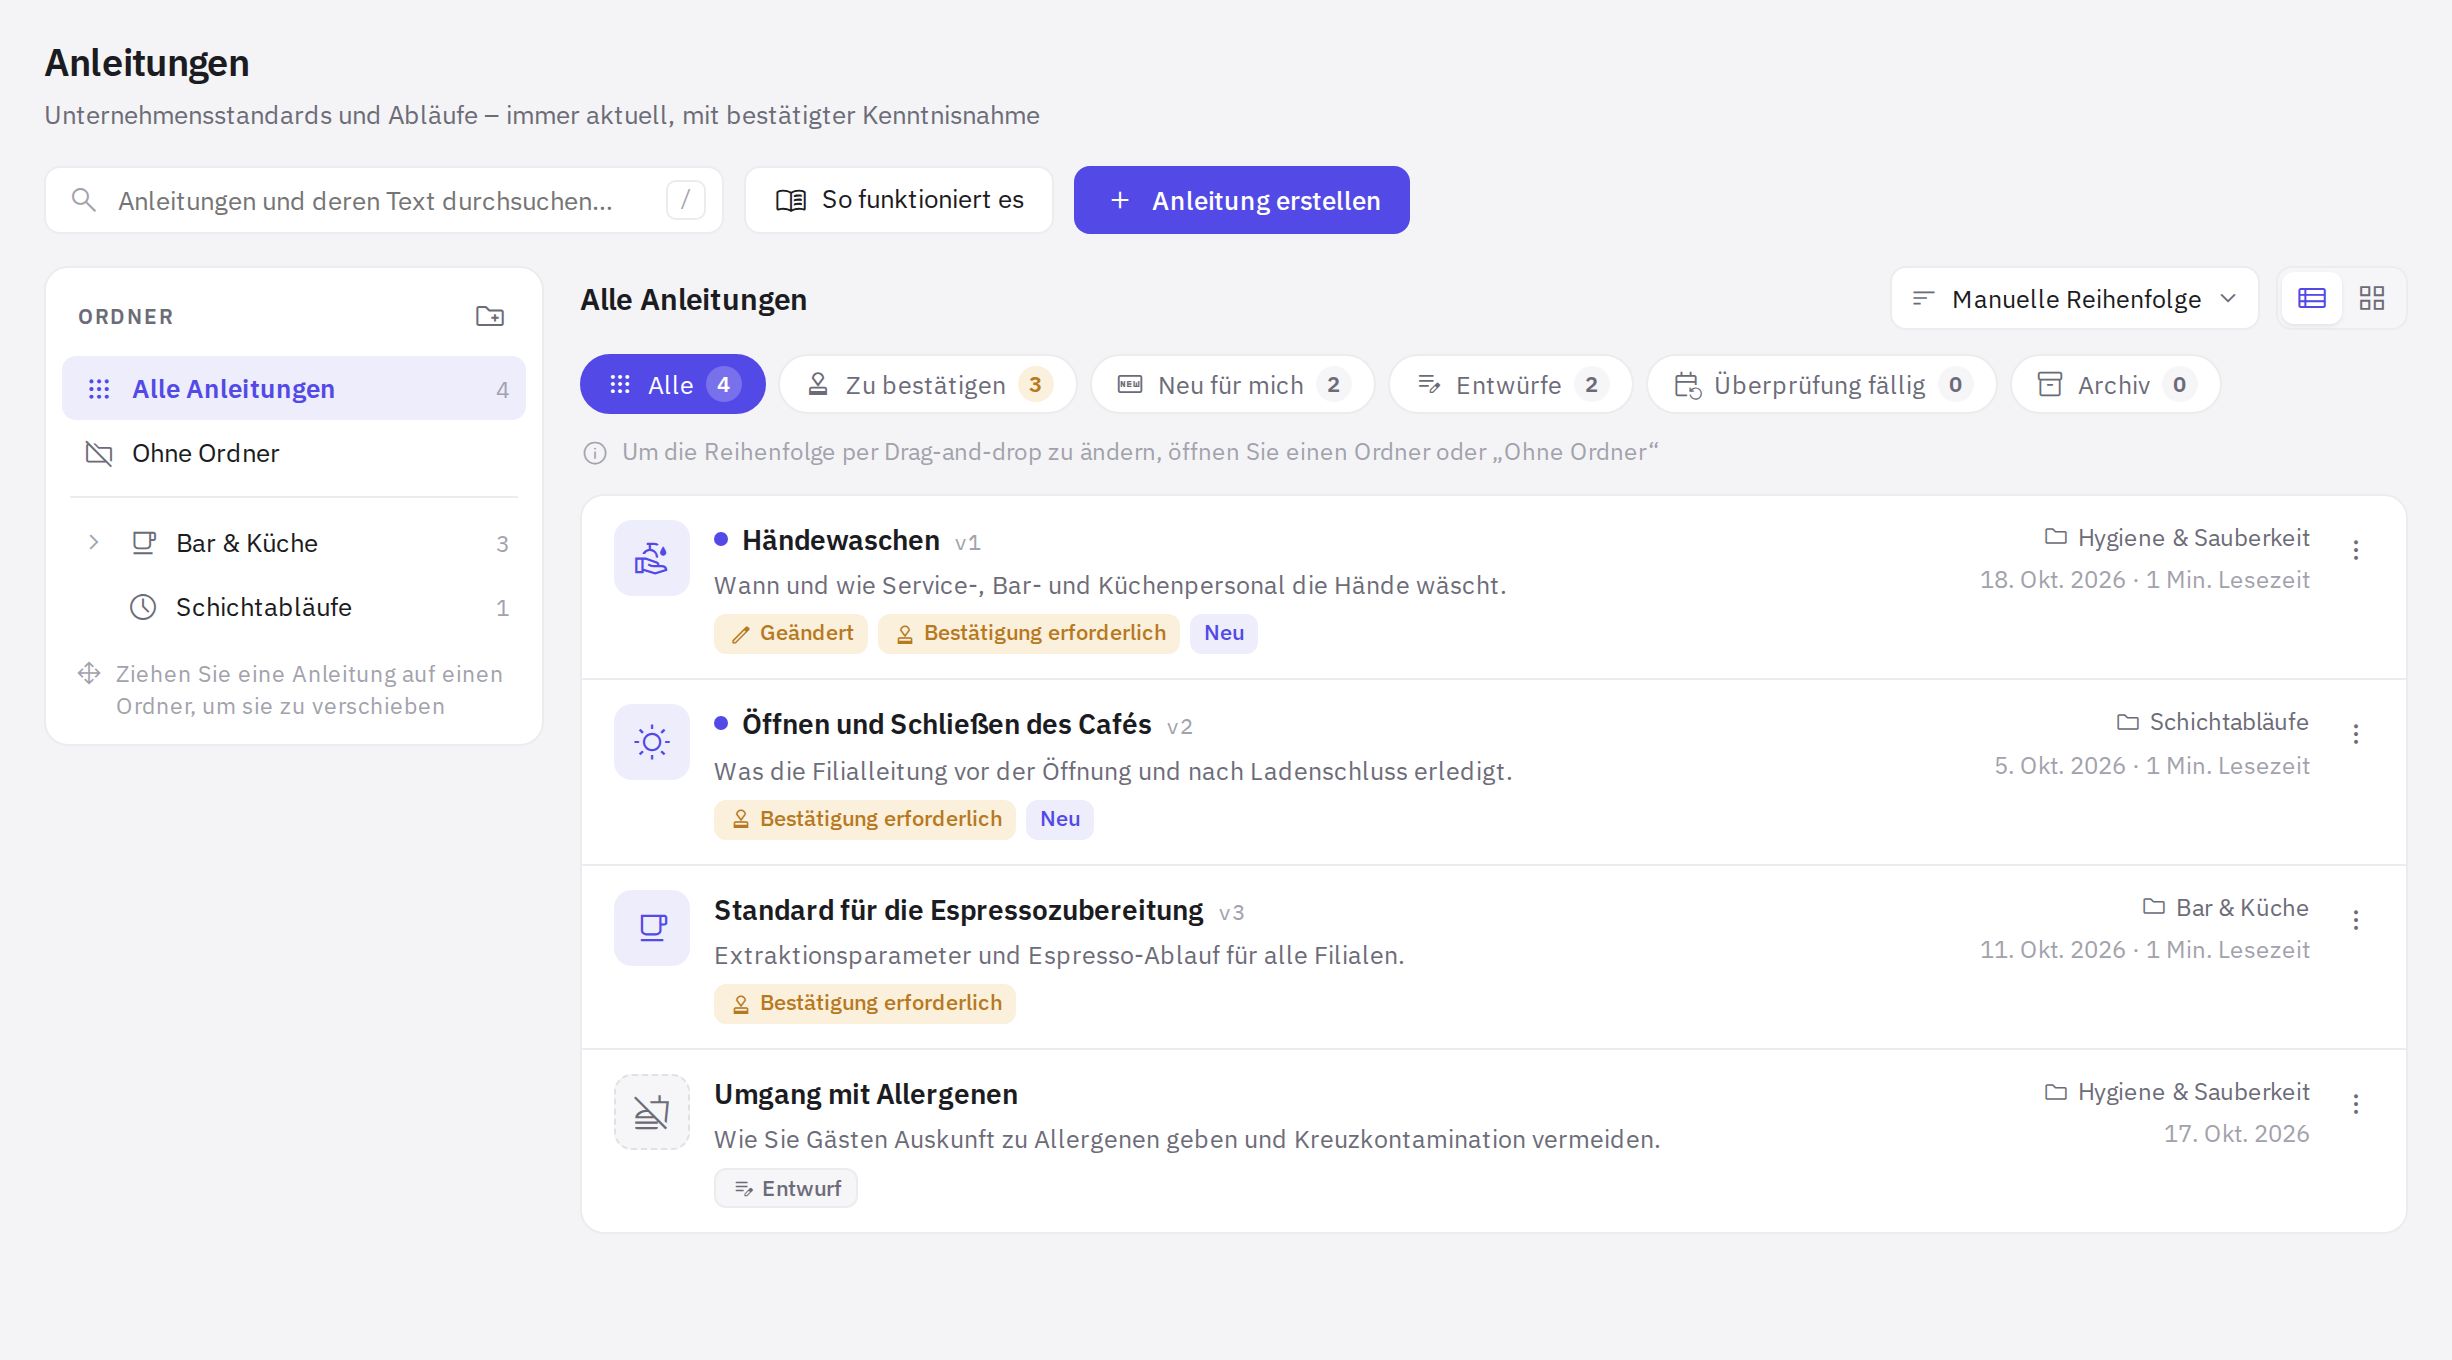Click the hand-washing icon of Händewaschen
The width and height of the screenshot is (2452, 1360).
tap(651, 558)
